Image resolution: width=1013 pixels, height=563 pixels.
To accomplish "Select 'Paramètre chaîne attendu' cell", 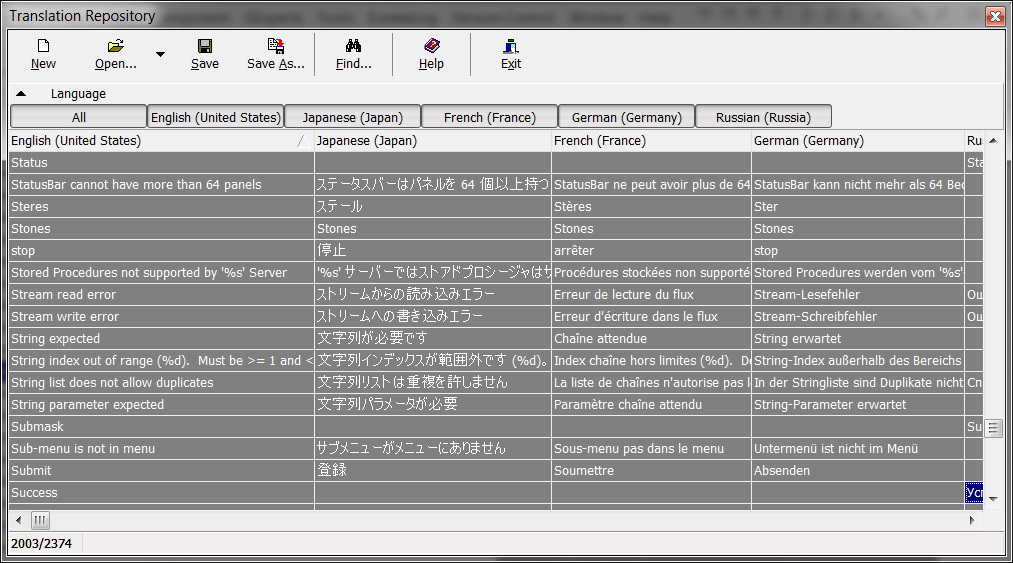I will click(651, 405).
